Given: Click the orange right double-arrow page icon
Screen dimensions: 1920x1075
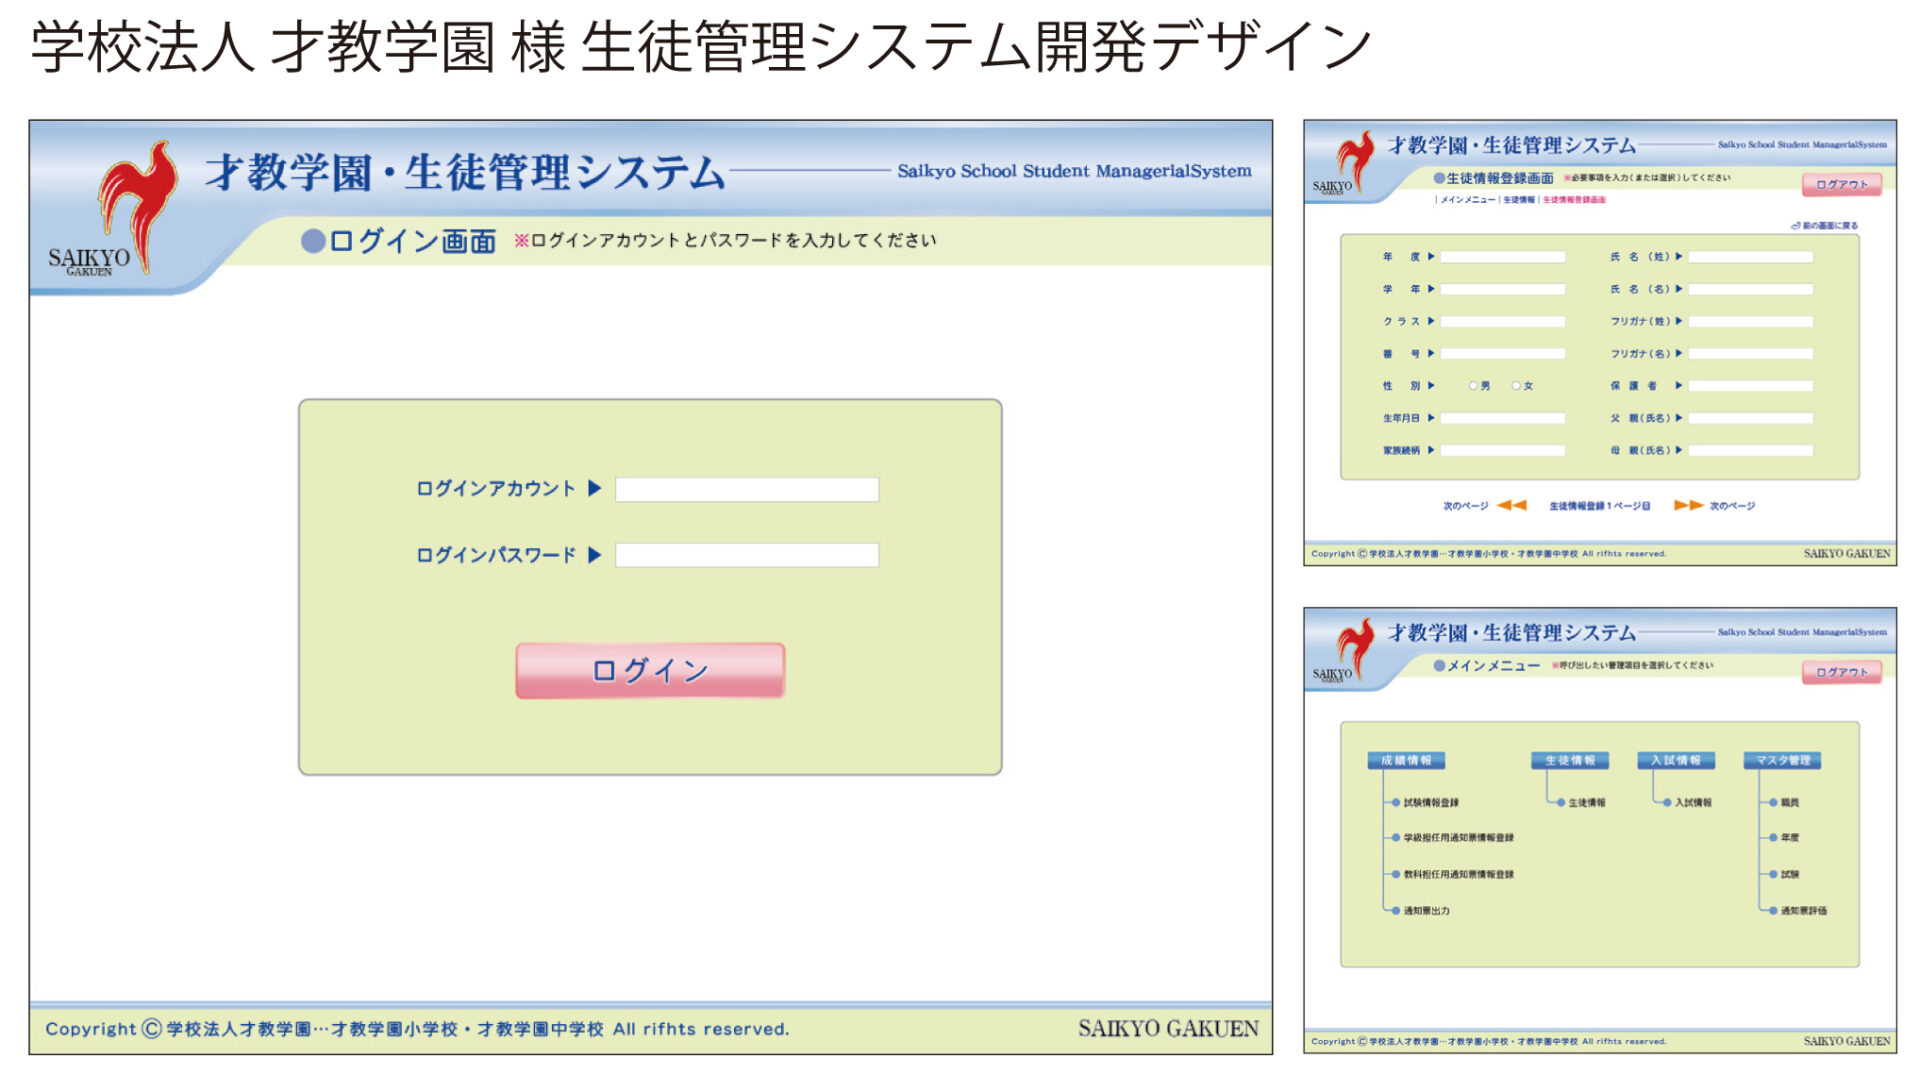Looking at the screenshot, I should point(1688,505).
